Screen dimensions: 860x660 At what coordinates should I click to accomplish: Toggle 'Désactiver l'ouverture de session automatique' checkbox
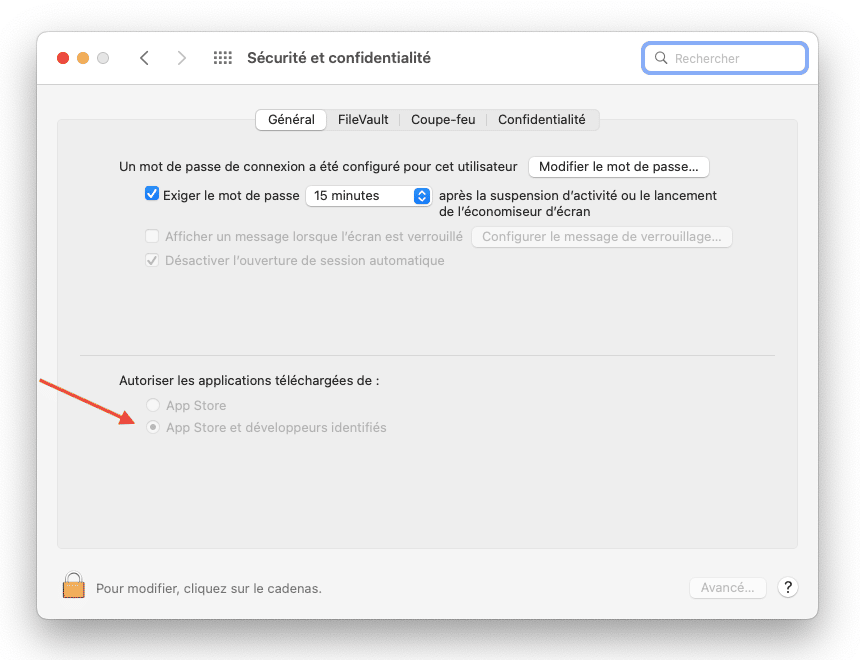click(x=152, y=261)
